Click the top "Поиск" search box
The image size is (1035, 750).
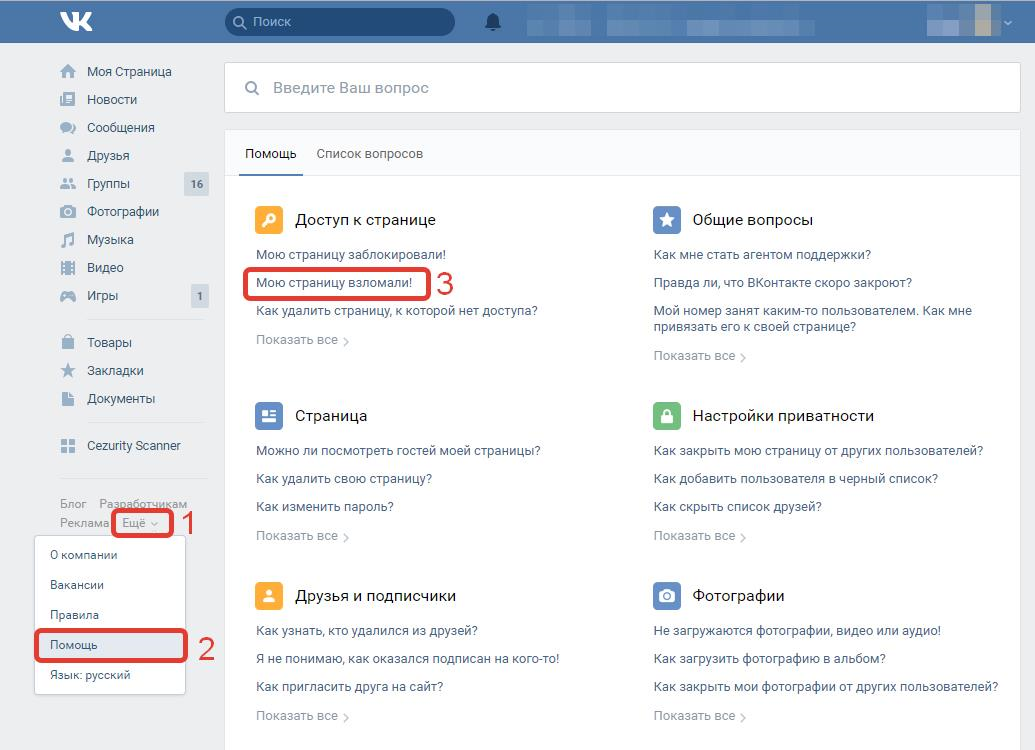(340, 22)
